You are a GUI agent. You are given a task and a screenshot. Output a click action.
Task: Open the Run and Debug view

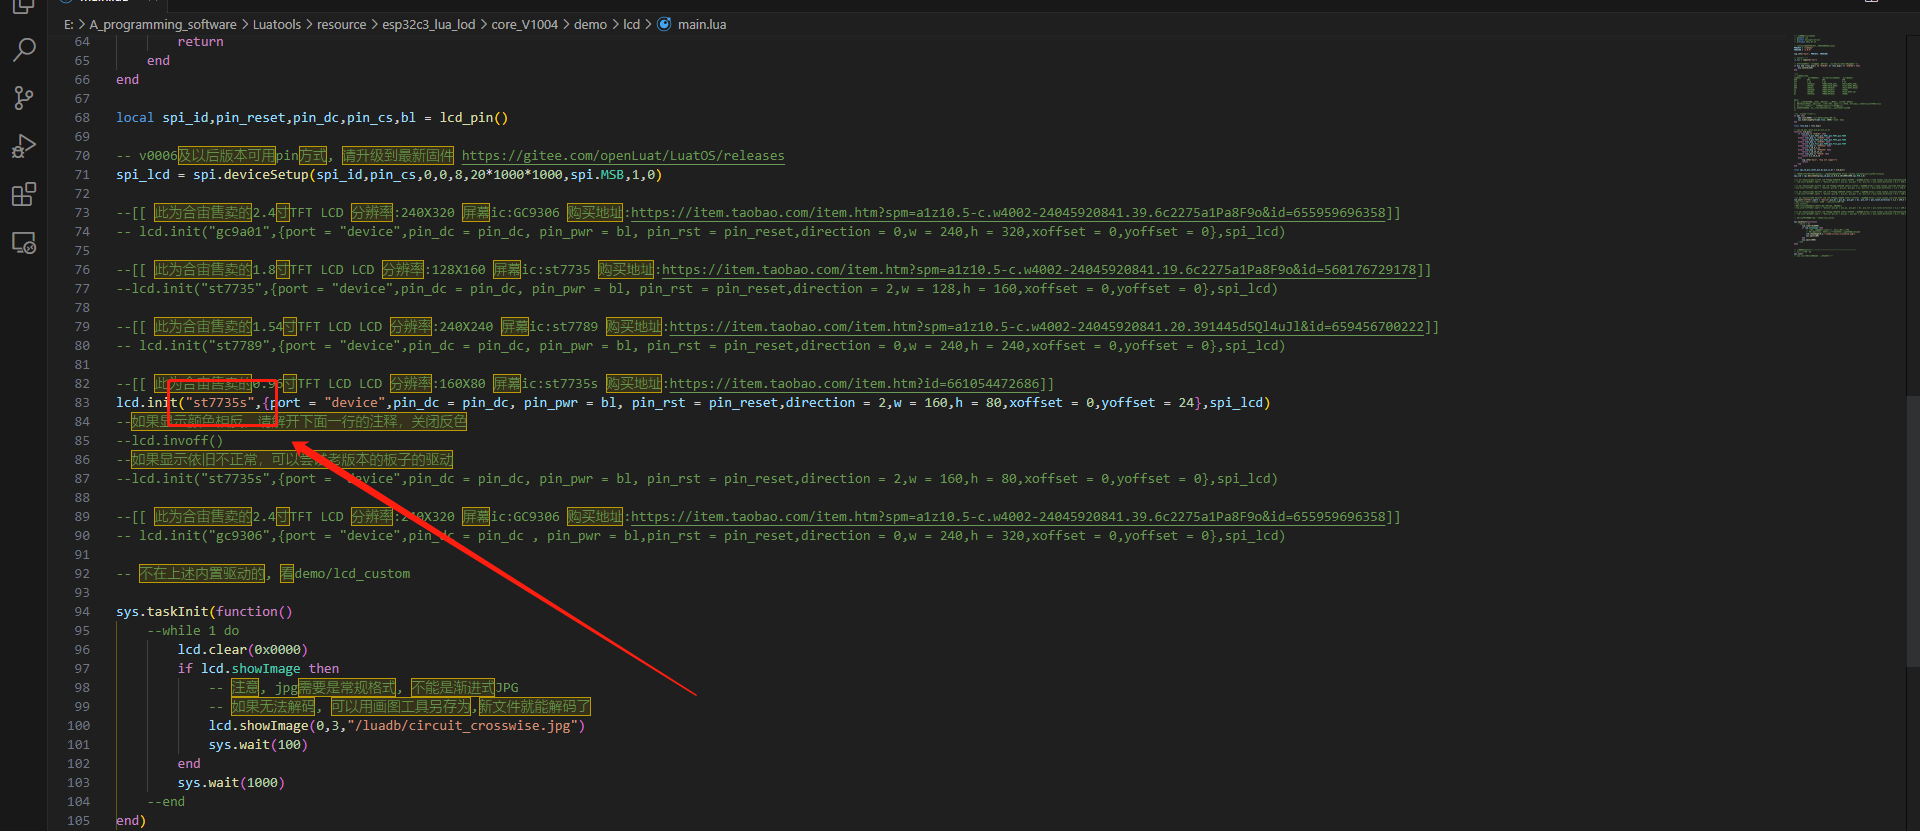pos(24,146)
